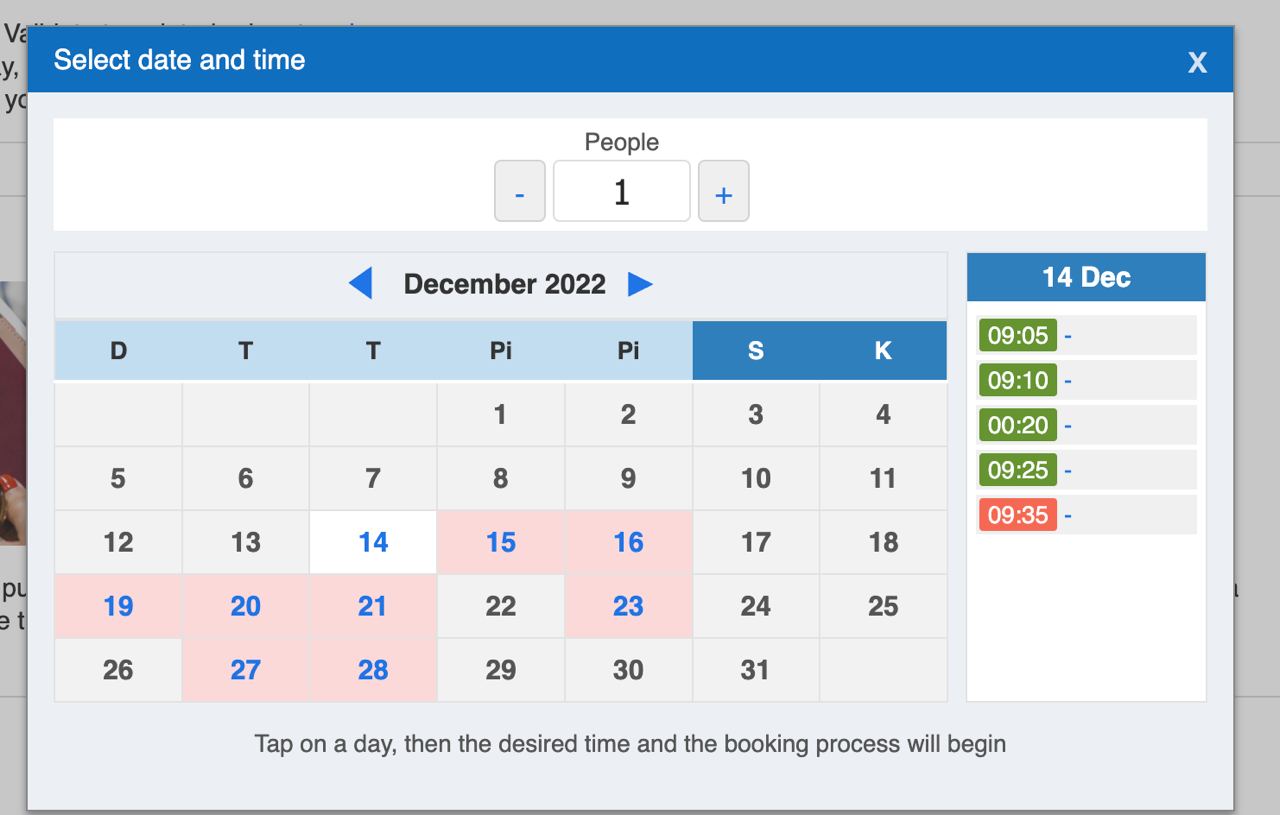The width and height of the screenshot is (1280, 815).
Task: Select December 19 on the calendar
Action: pyautogui.click(x=118, y=606)
